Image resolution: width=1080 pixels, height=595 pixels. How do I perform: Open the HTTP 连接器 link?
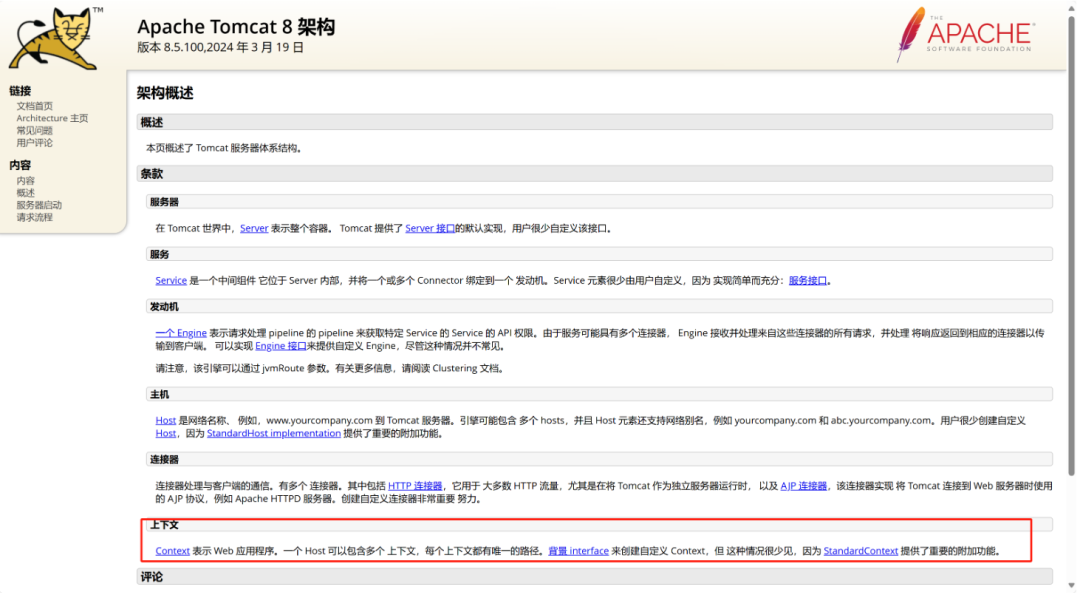[x=415, y=486]
